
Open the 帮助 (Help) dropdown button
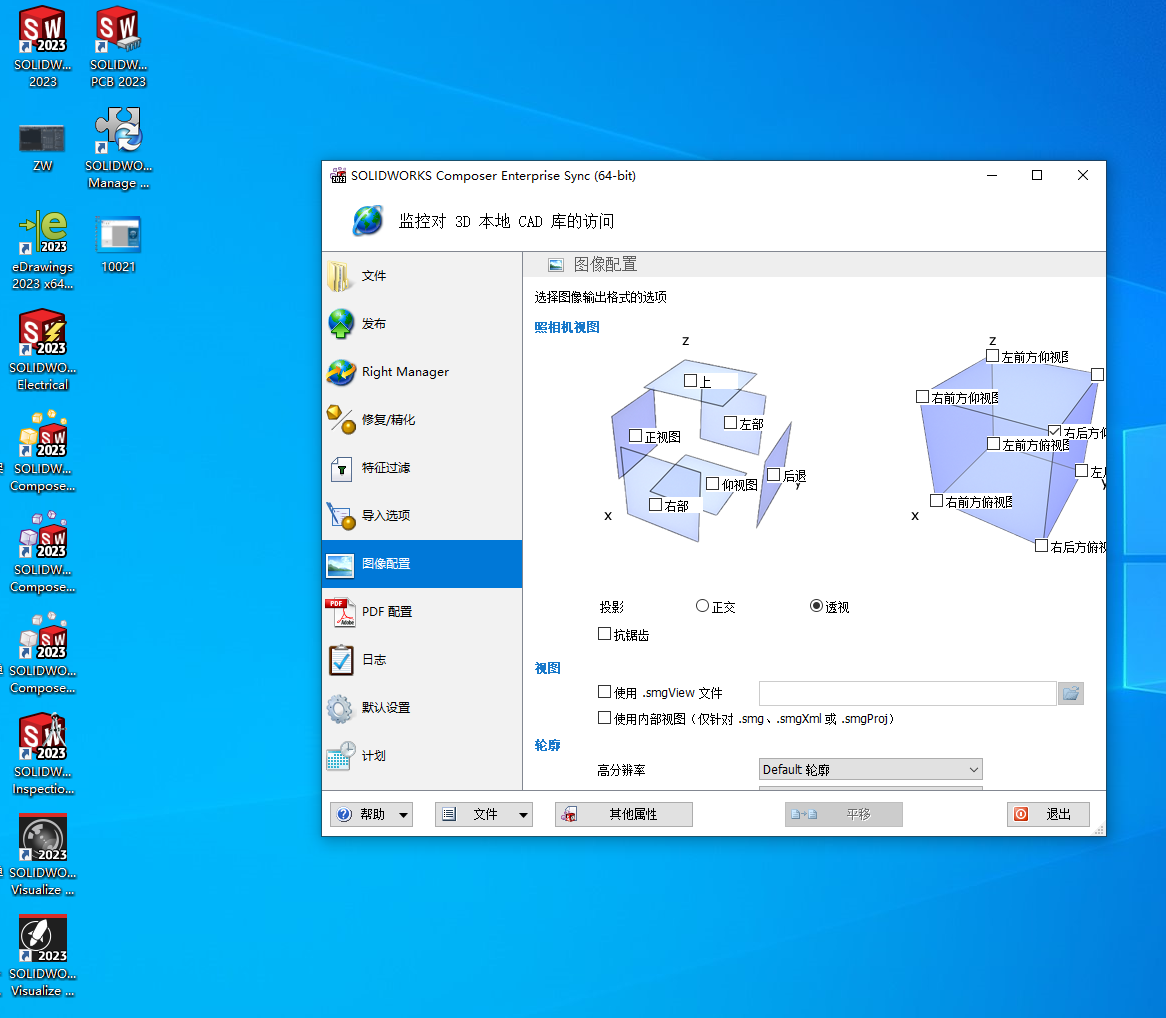pyautogui.click(x=371, y=815)
